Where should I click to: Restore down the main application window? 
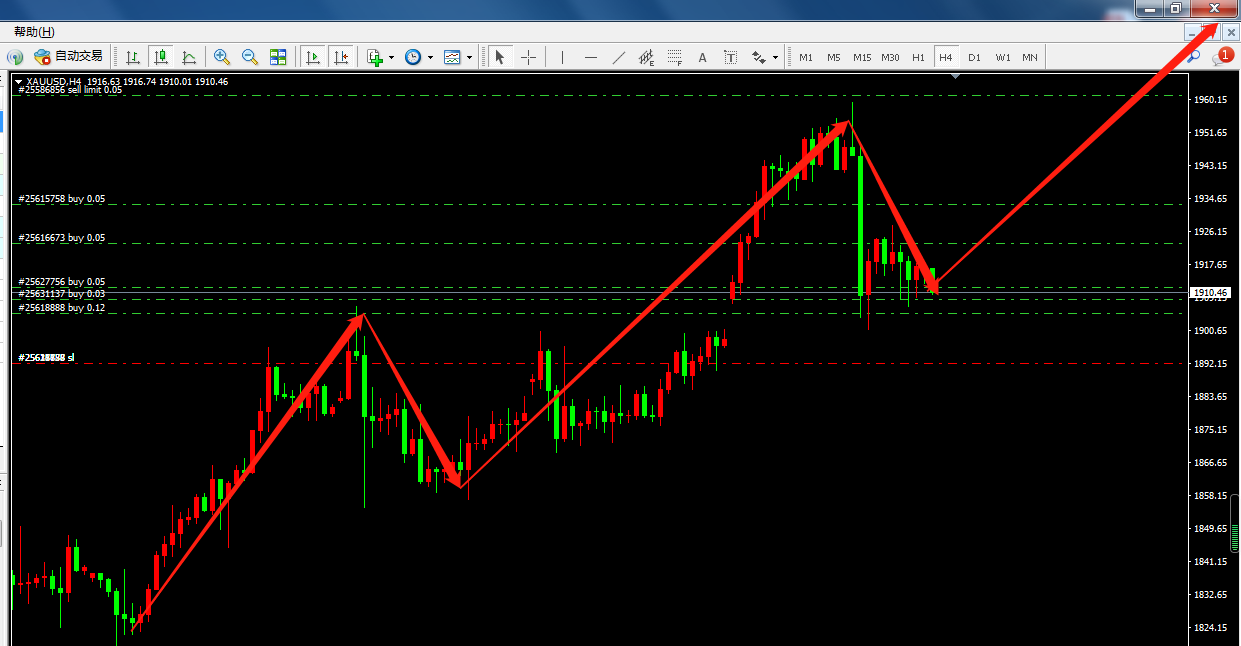point(1176,8)
